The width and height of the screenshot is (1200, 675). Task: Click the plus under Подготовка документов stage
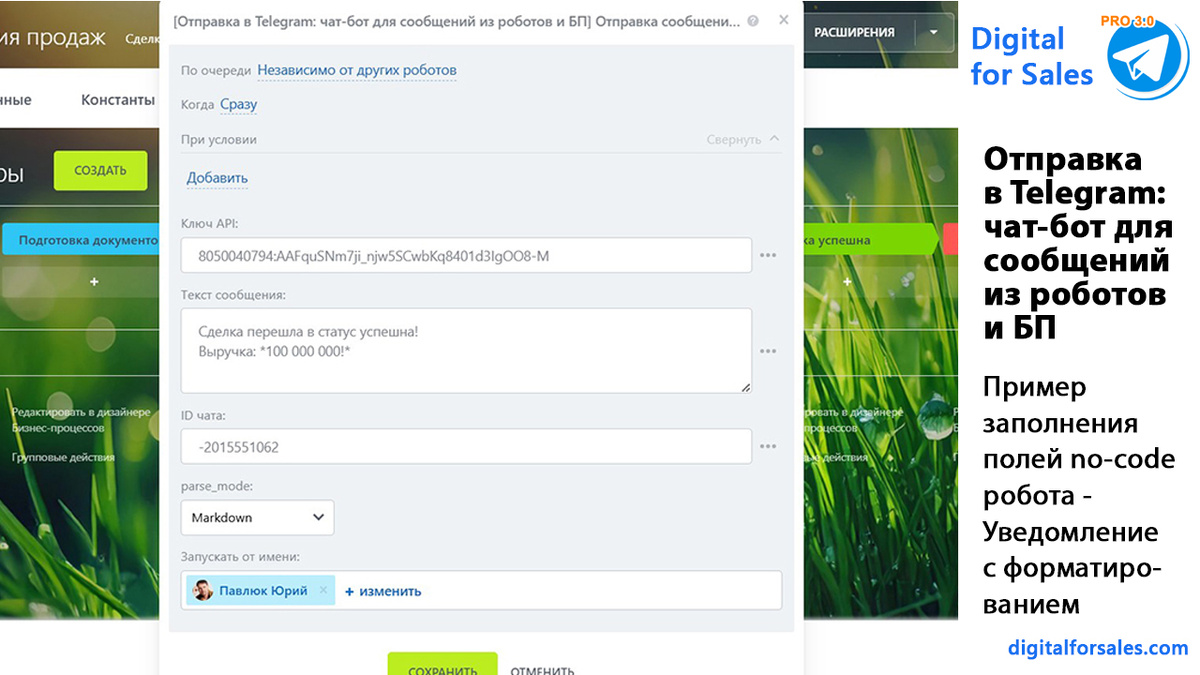point(94,282)
